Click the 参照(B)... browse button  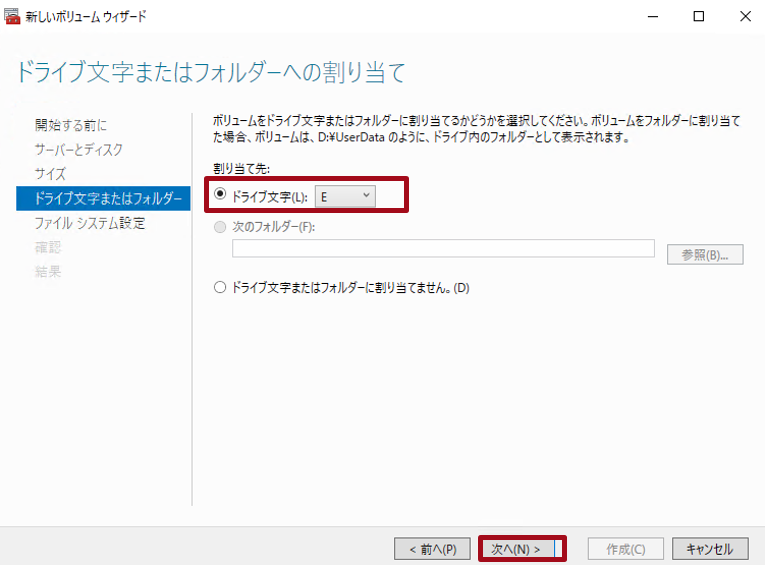[705, 254]
